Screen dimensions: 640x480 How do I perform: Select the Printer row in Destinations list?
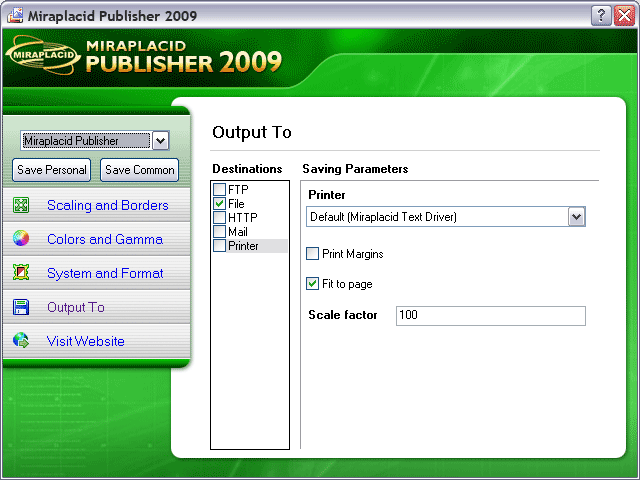[250, 246]
